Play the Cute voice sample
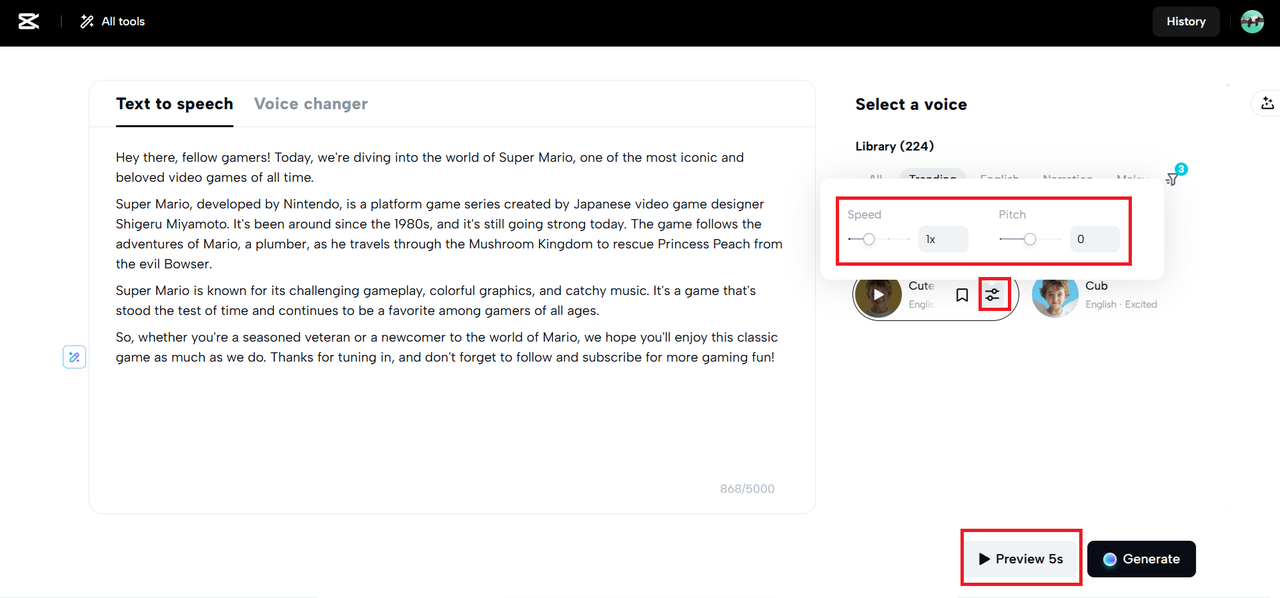 [878, 295]
